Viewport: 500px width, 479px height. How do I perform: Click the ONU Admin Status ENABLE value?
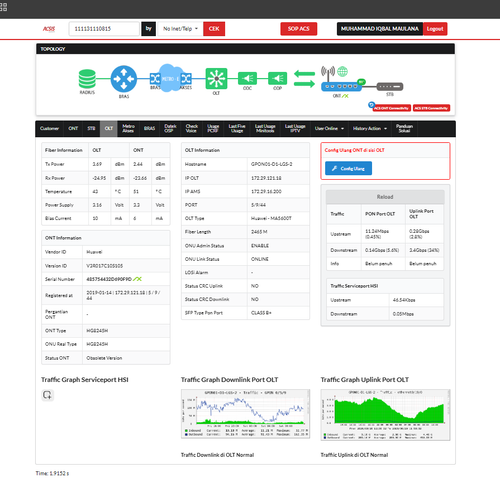coord(260,246)
